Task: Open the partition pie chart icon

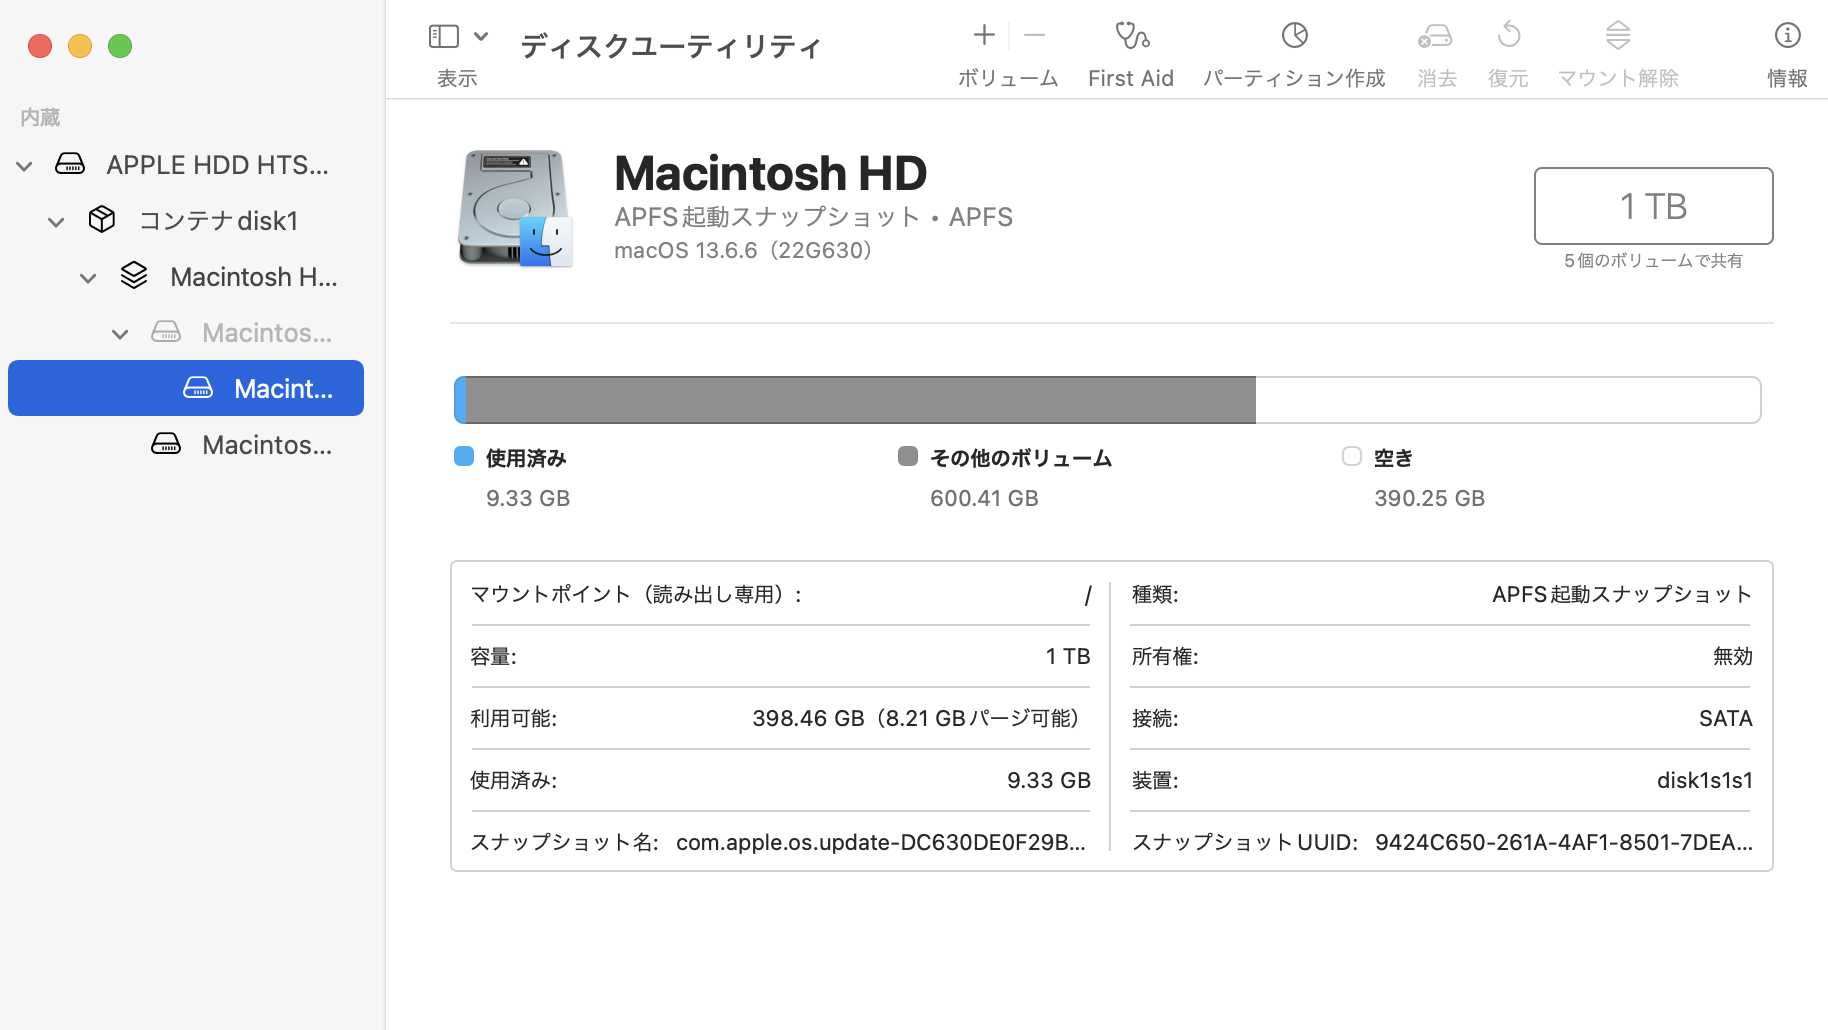Action: click(1294, 36)
